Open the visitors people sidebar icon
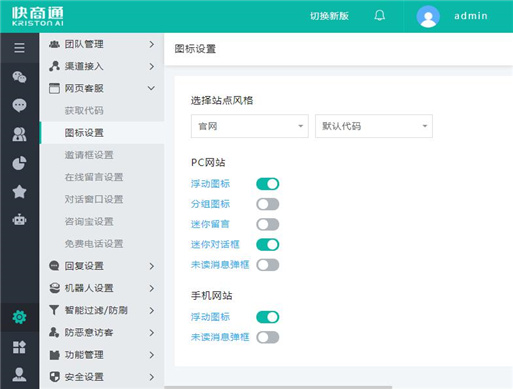 19,134
